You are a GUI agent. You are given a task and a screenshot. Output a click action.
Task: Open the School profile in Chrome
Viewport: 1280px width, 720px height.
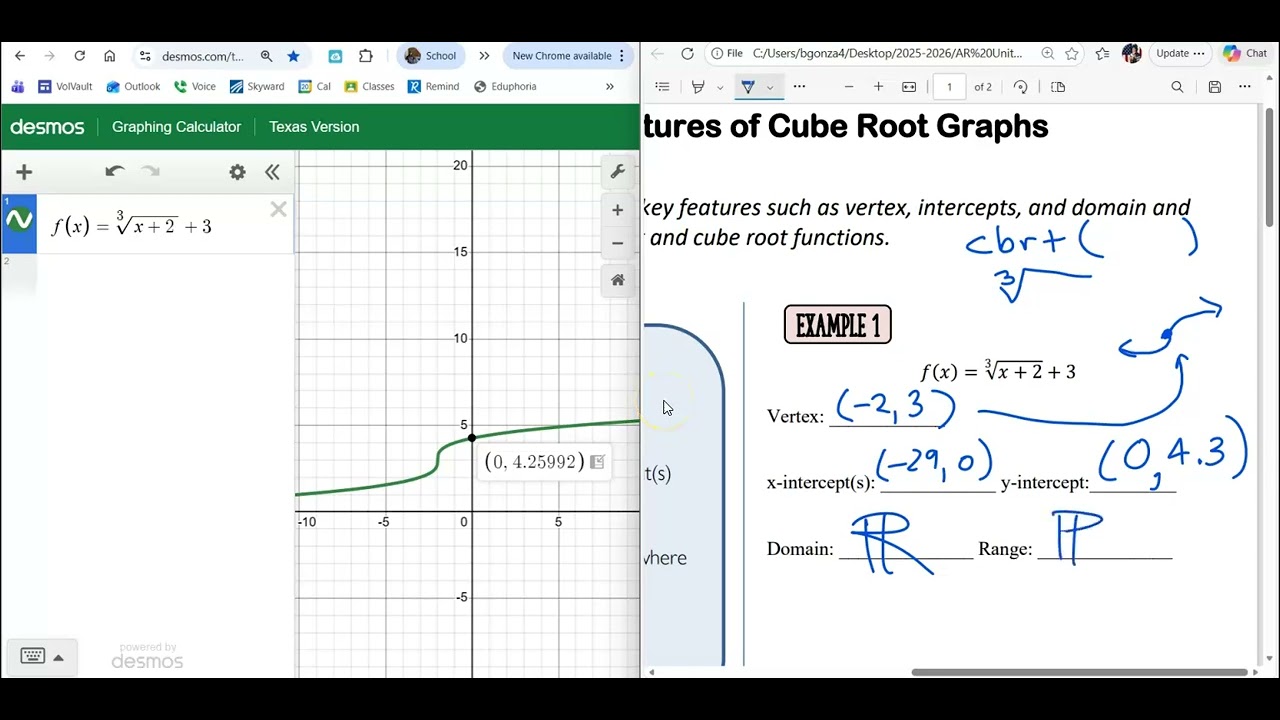pos(431,56)
